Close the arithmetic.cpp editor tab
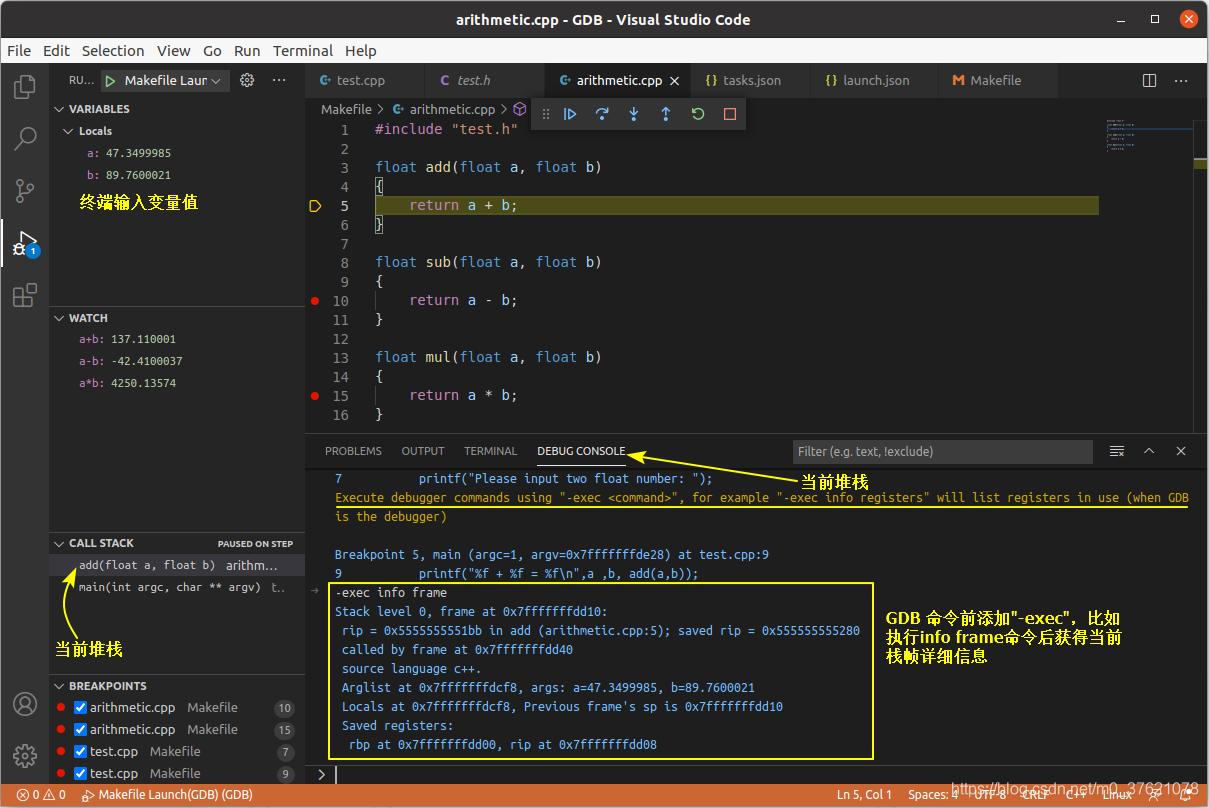This screenshot has width=1209, height=808. pyautogui.click(x=674, y=81)
